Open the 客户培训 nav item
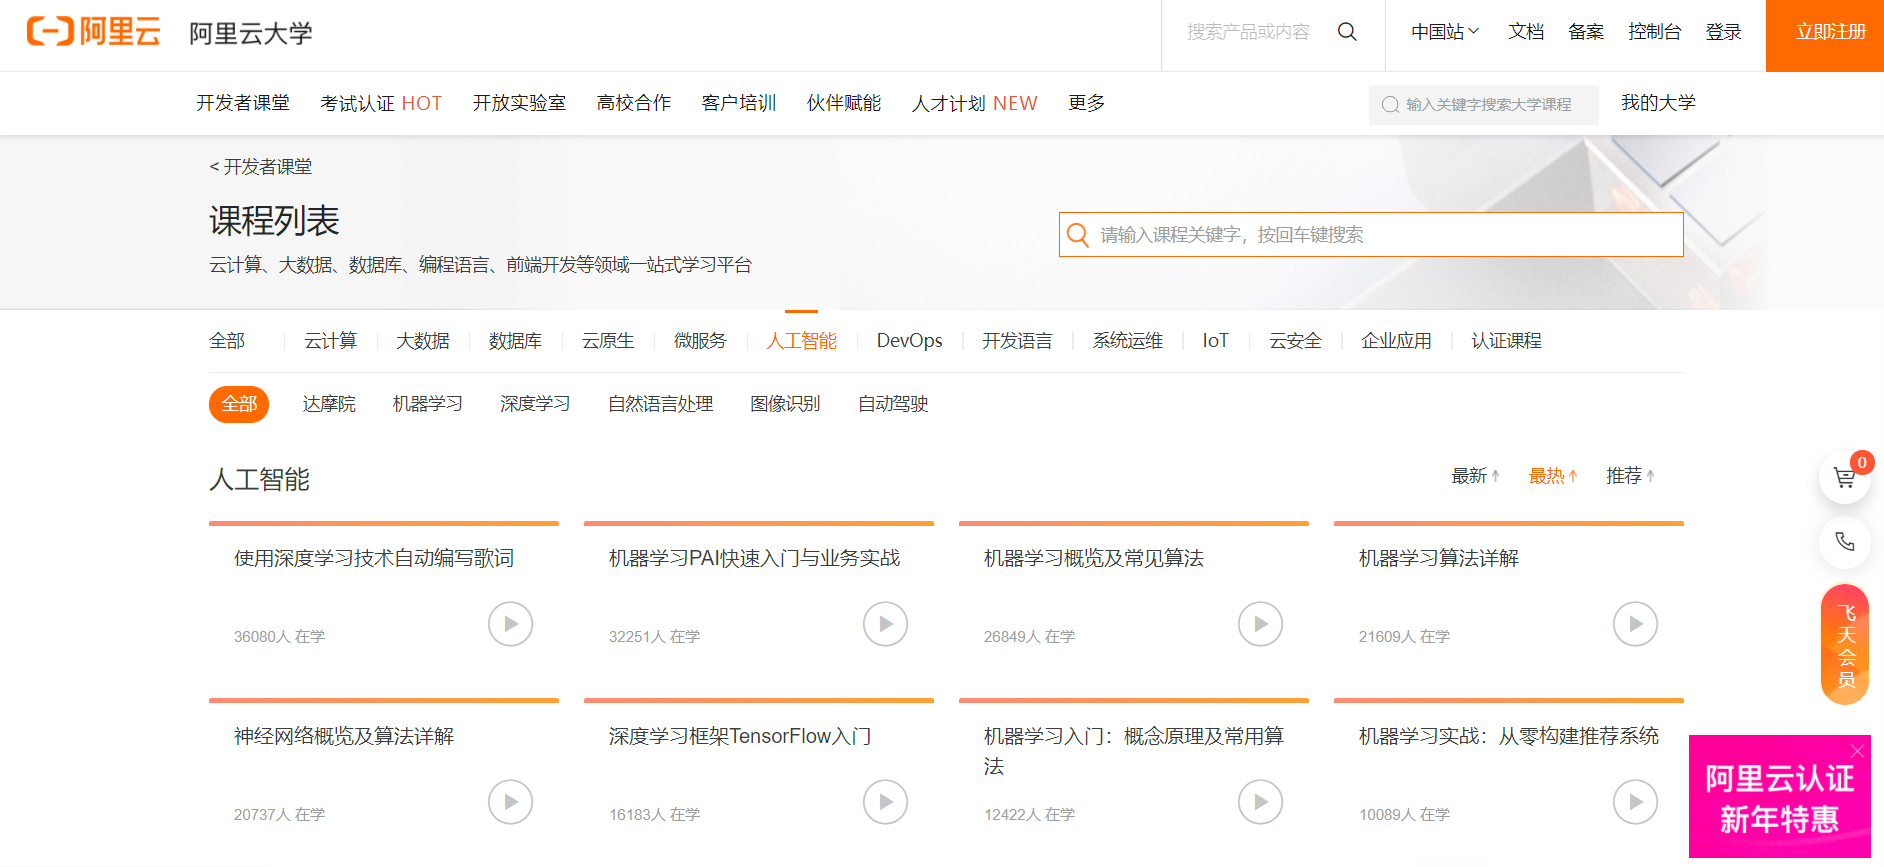The width and height of the screenshot is (1884, 867). click(x=739, y=103)
